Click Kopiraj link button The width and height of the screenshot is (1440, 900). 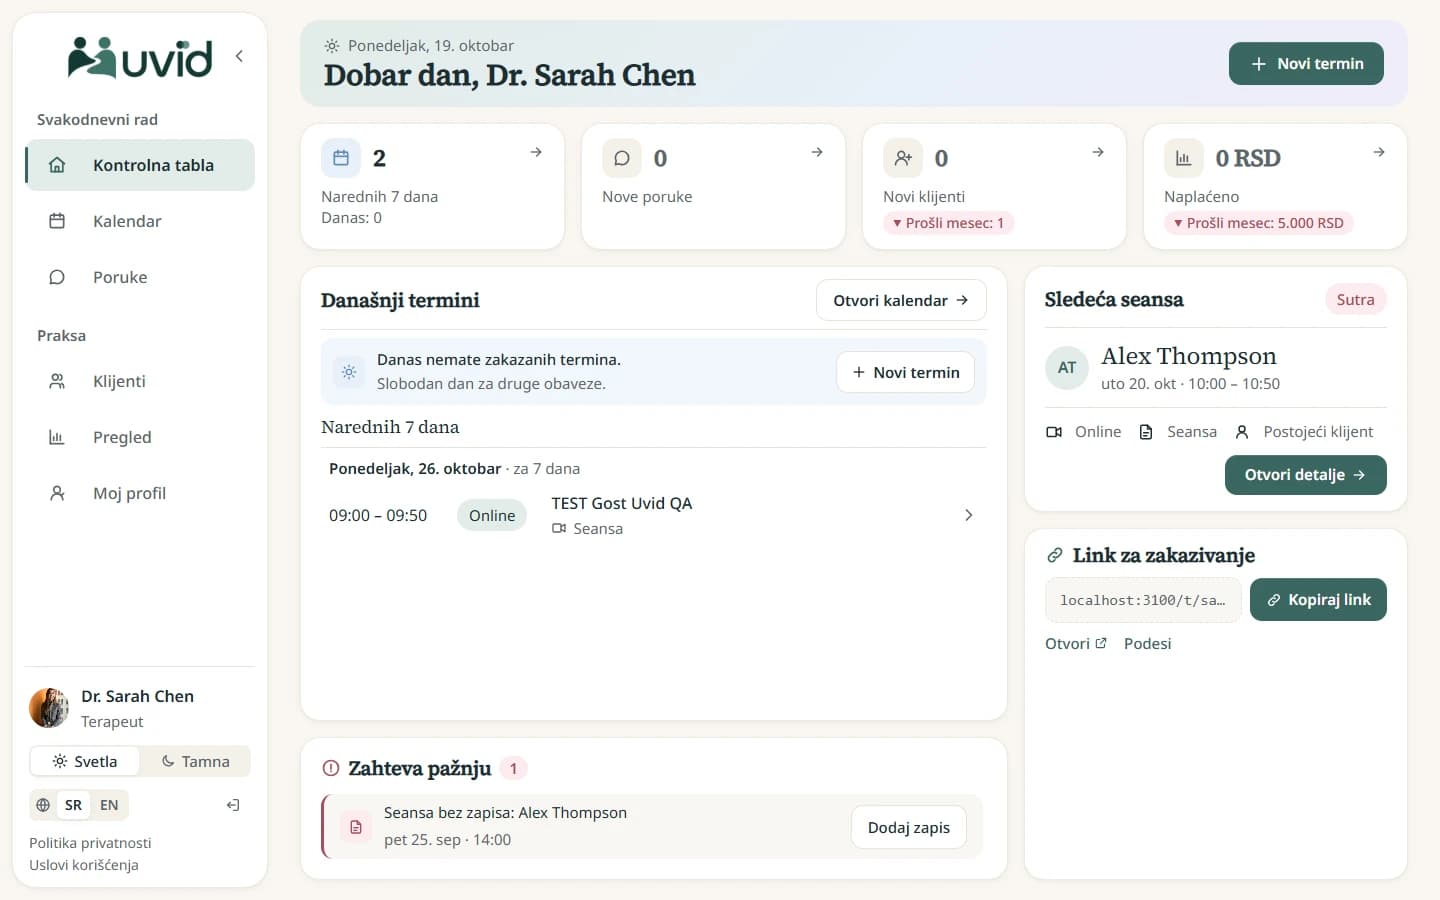click(1318, 600)
